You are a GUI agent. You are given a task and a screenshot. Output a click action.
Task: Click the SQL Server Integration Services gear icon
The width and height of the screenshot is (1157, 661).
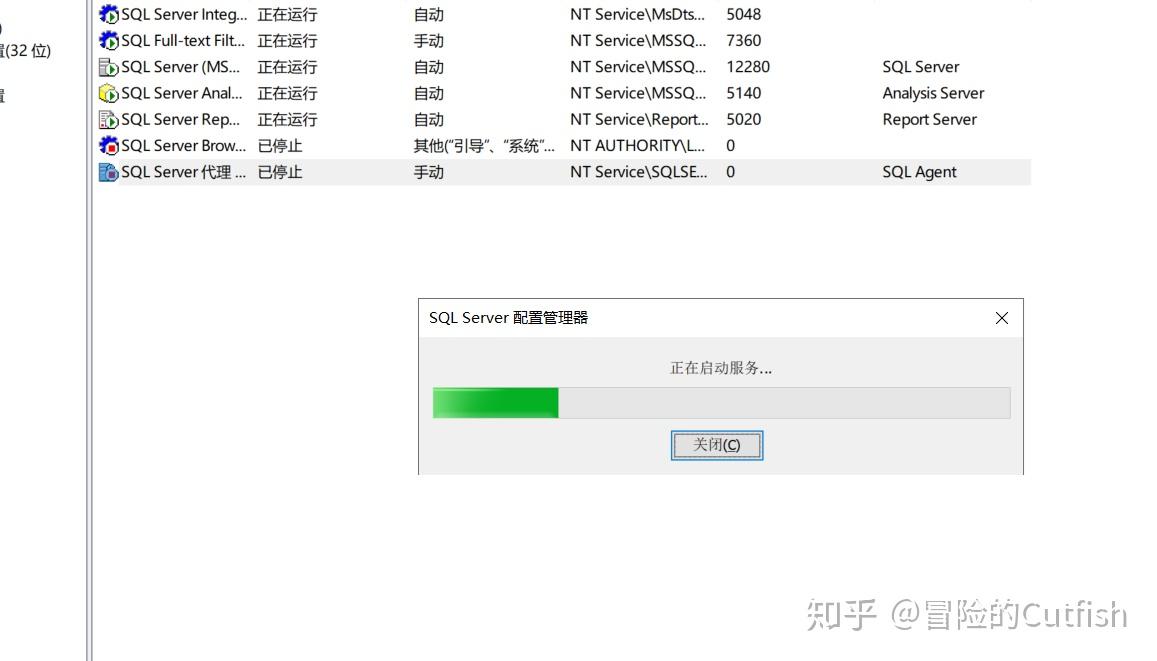point(108,14)
